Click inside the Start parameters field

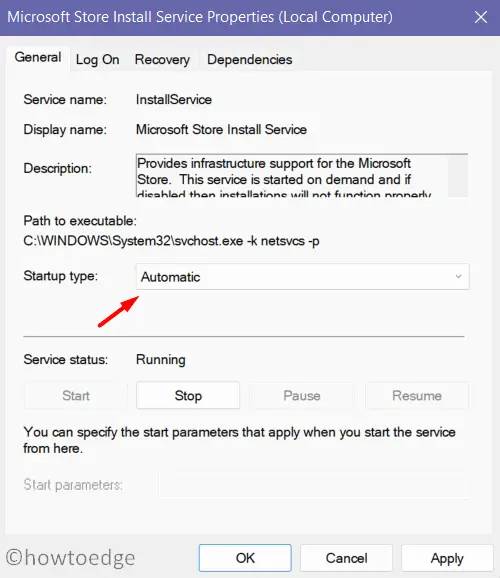pos(314,485)
